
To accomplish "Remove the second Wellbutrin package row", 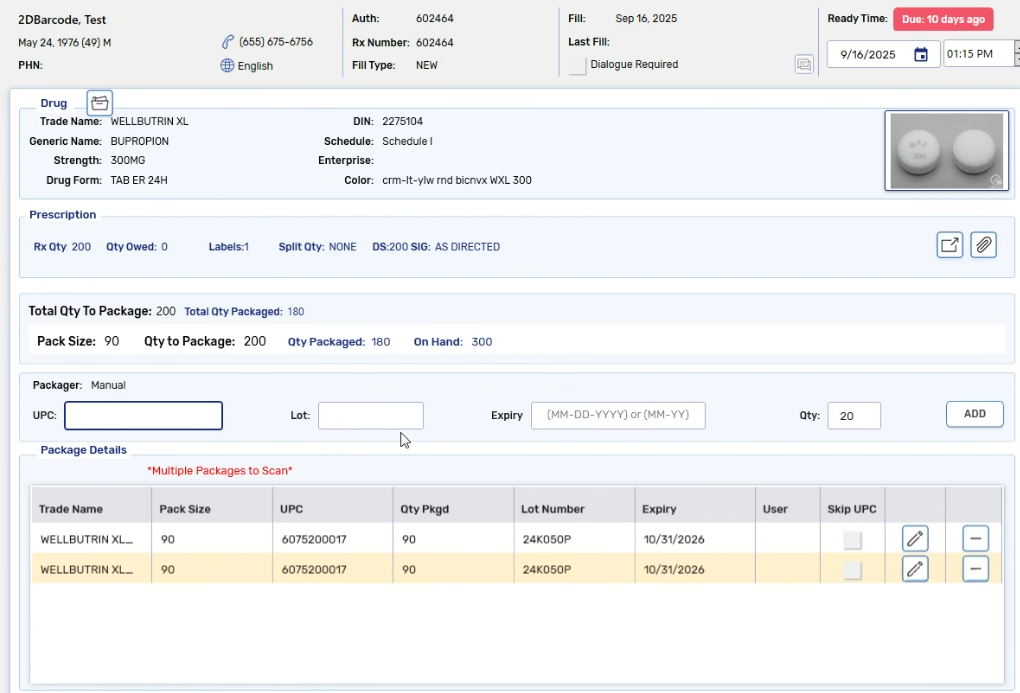I will (x=975, y=569).
